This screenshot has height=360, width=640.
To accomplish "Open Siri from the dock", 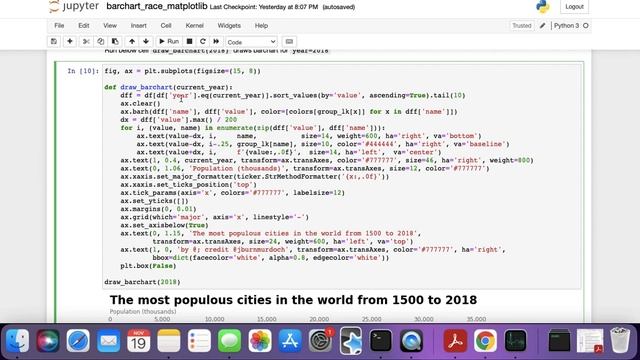I will [x=48, y=340].
